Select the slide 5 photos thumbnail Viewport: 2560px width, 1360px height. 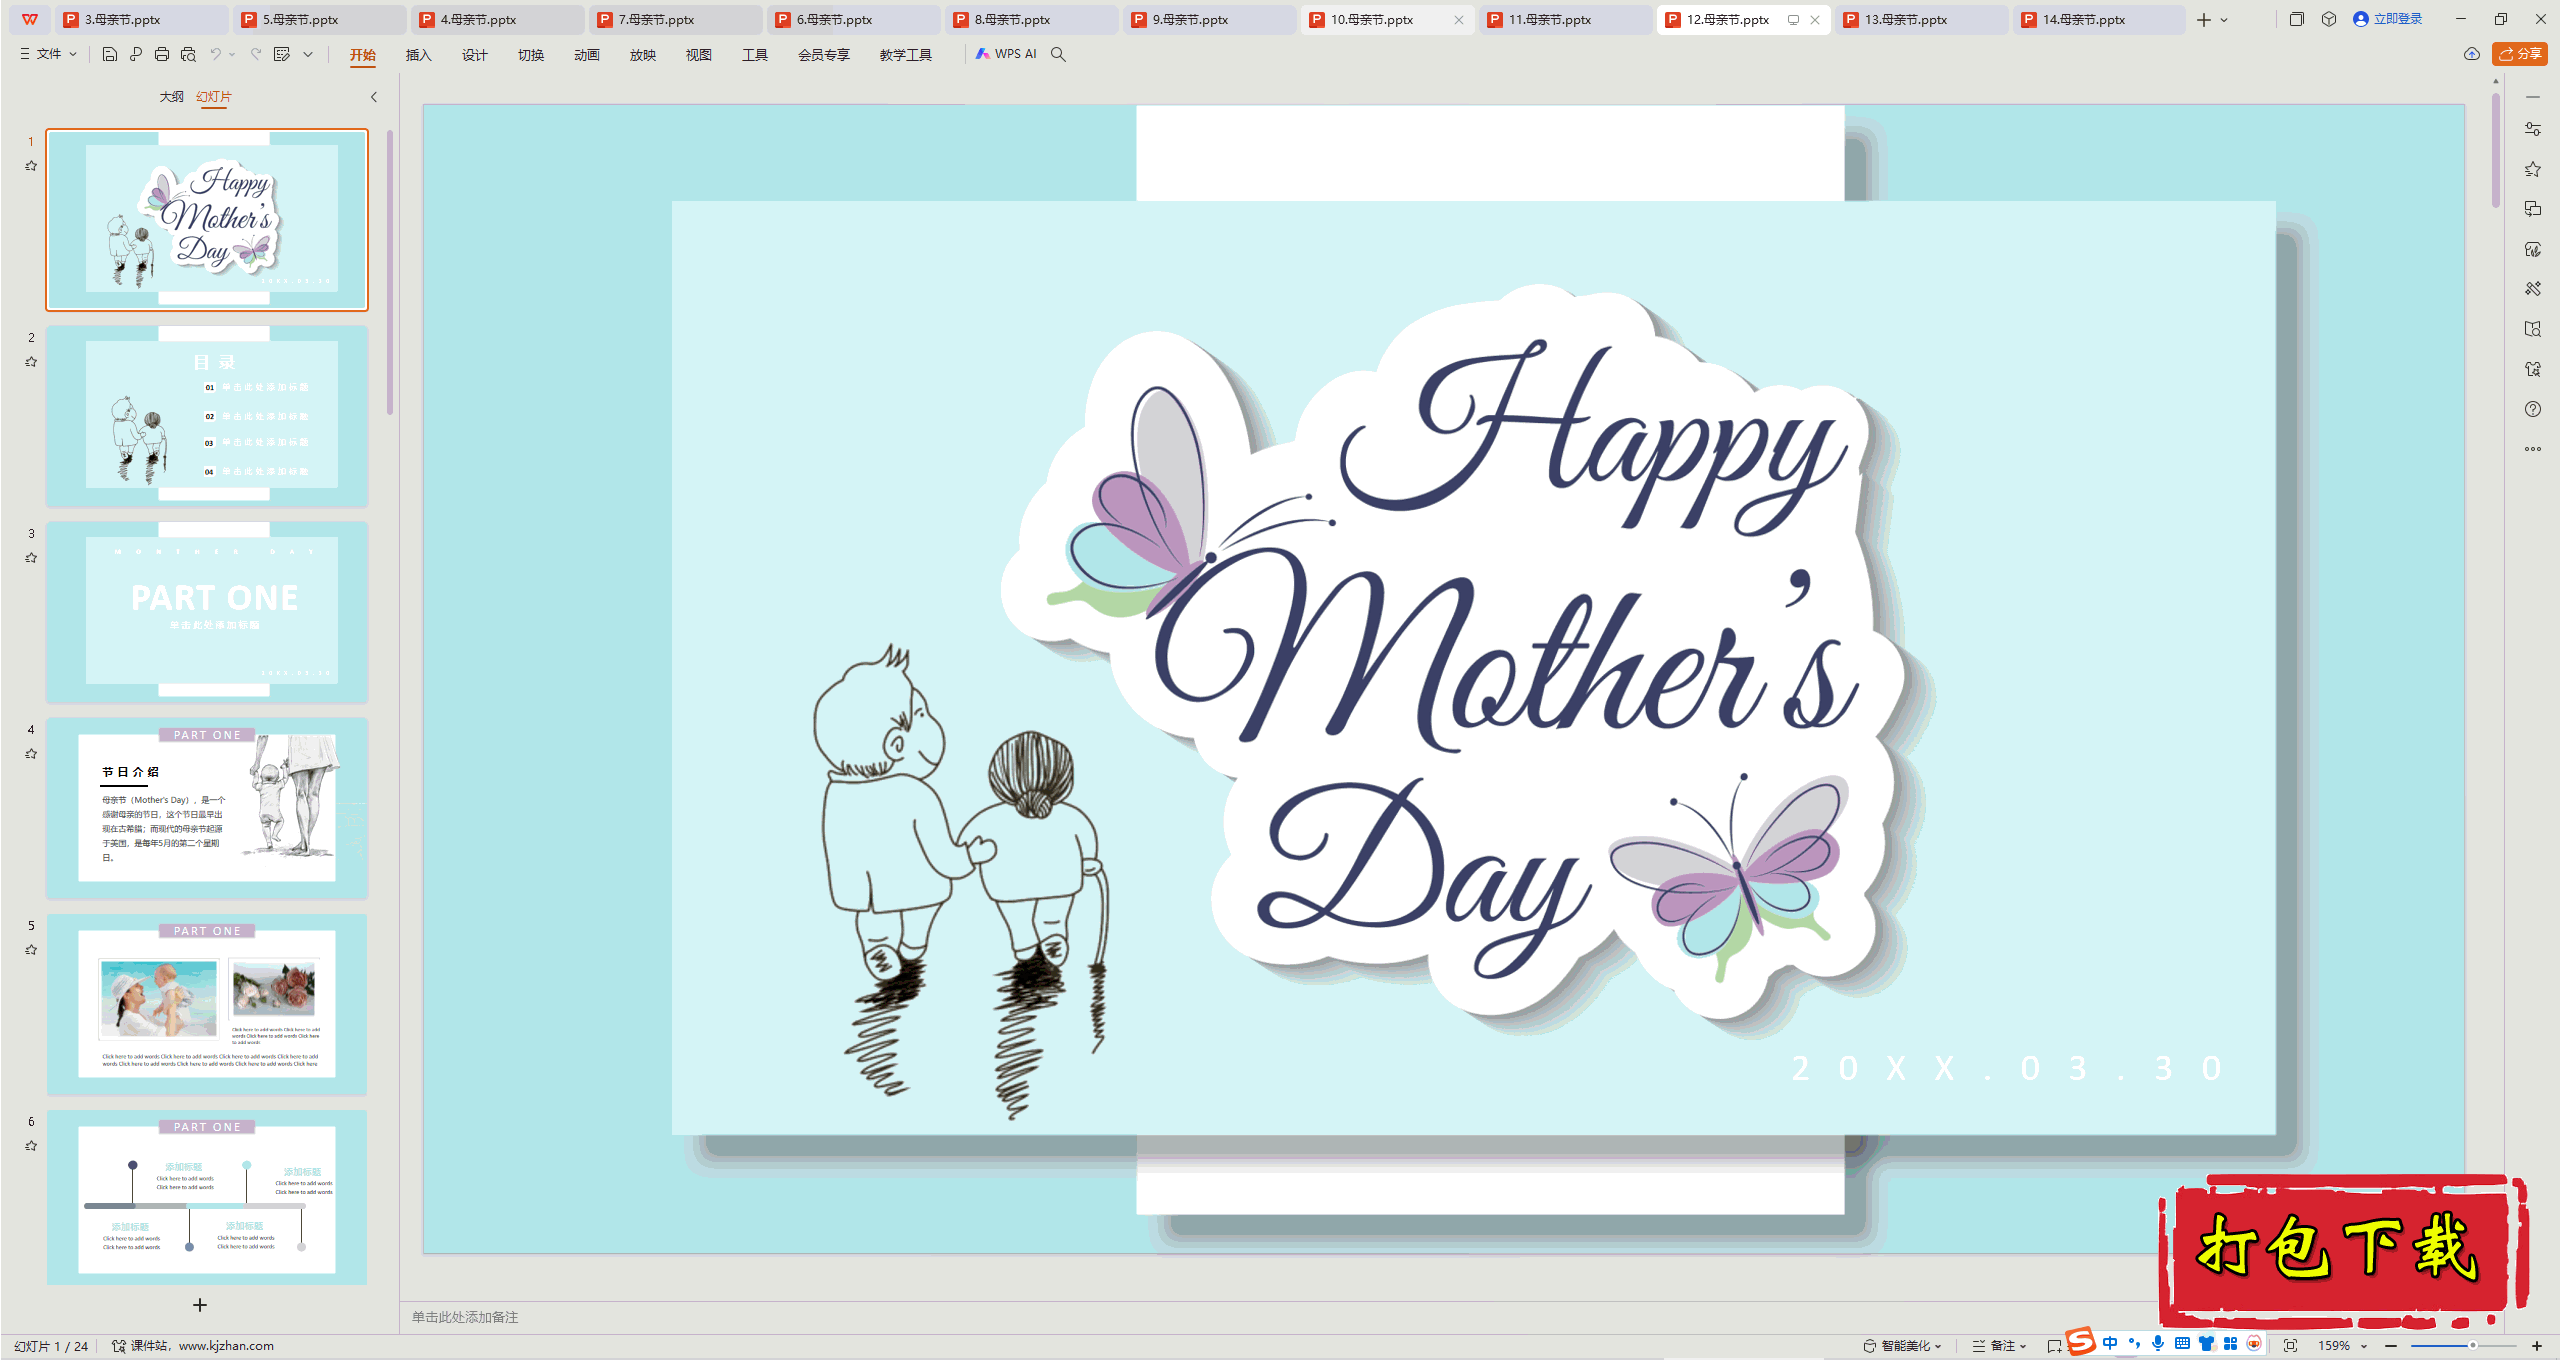click(207, 1004)
